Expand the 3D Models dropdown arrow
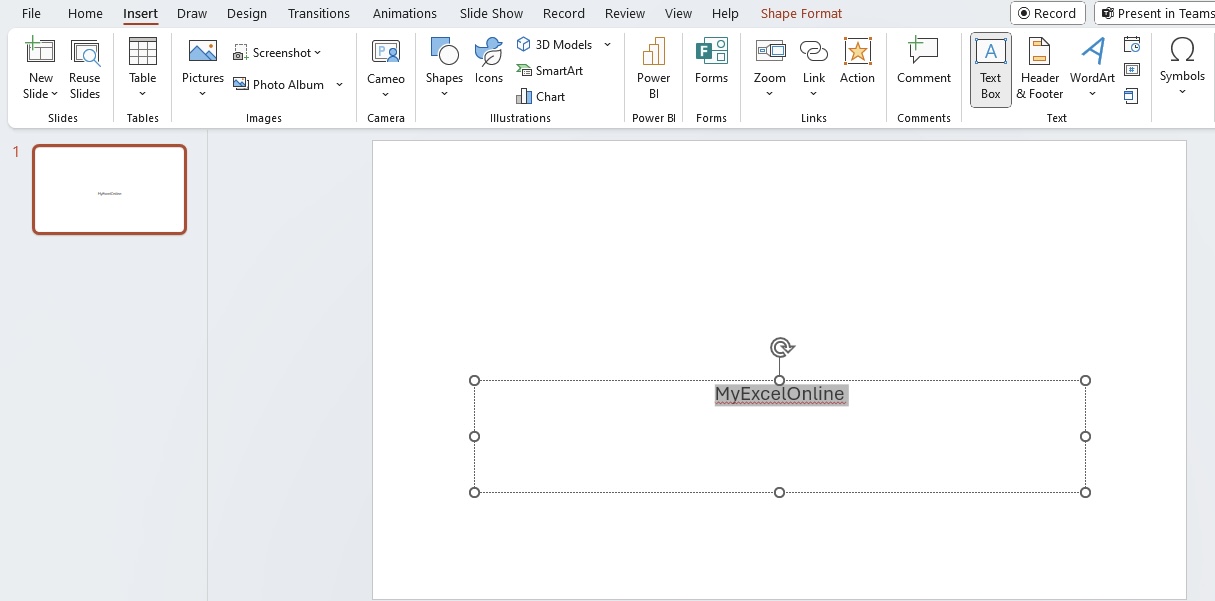 point(607,45)
